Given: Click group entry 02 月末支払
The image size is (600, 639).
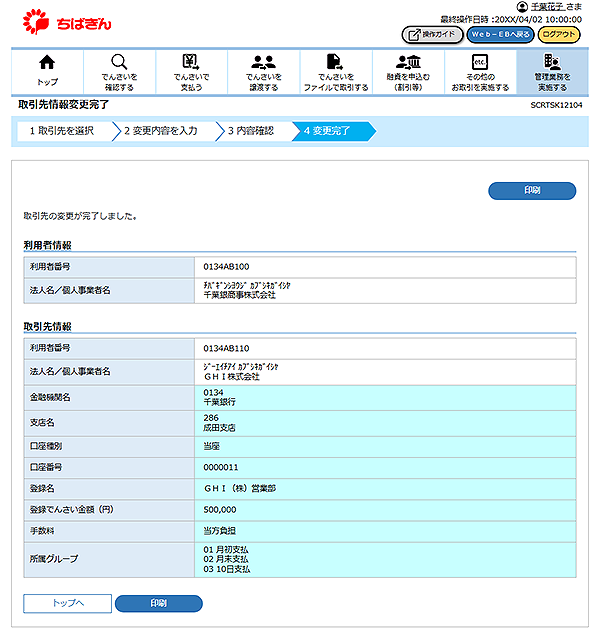Looking at the screenshot, I should point(226,559).
